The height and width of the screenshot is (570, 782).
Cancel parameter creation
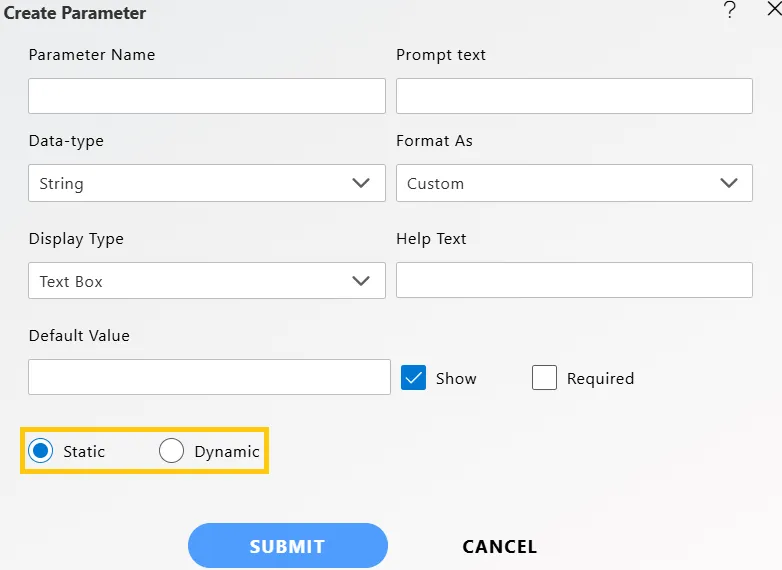pyautogui.click(x=500, y=547)
